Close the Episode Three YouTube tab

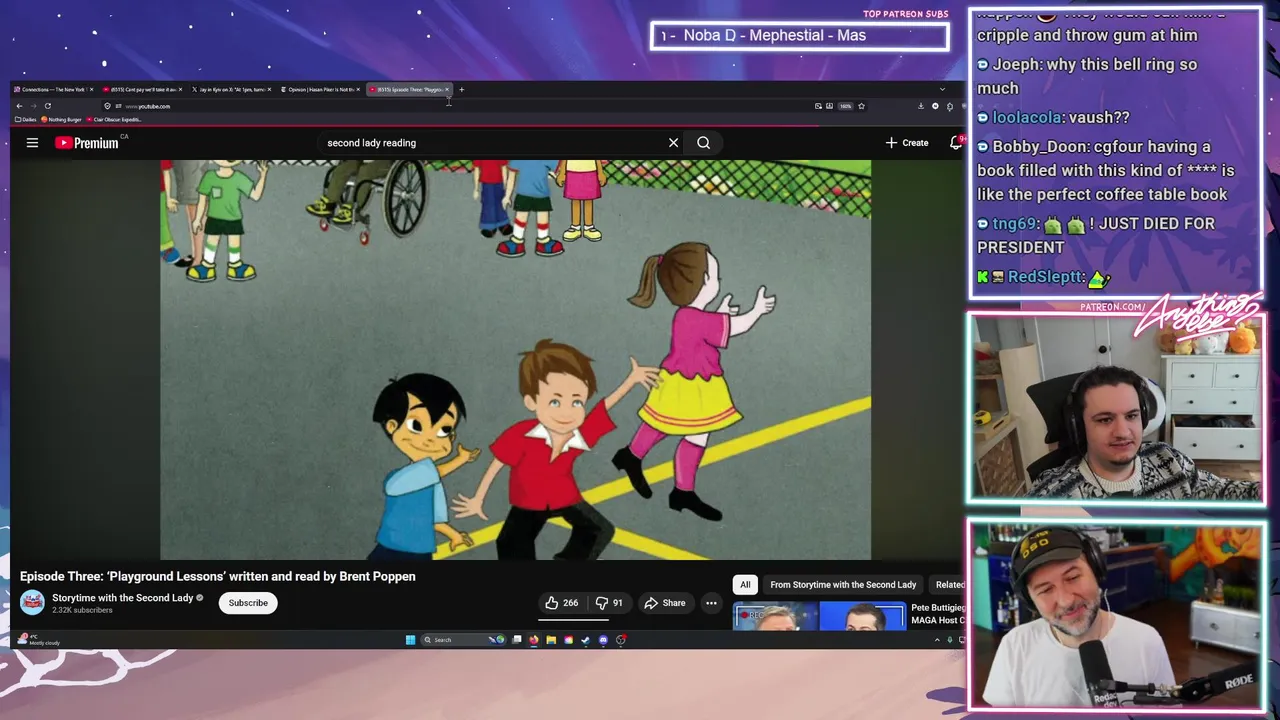pyautogui.click(x=447, y=90)
